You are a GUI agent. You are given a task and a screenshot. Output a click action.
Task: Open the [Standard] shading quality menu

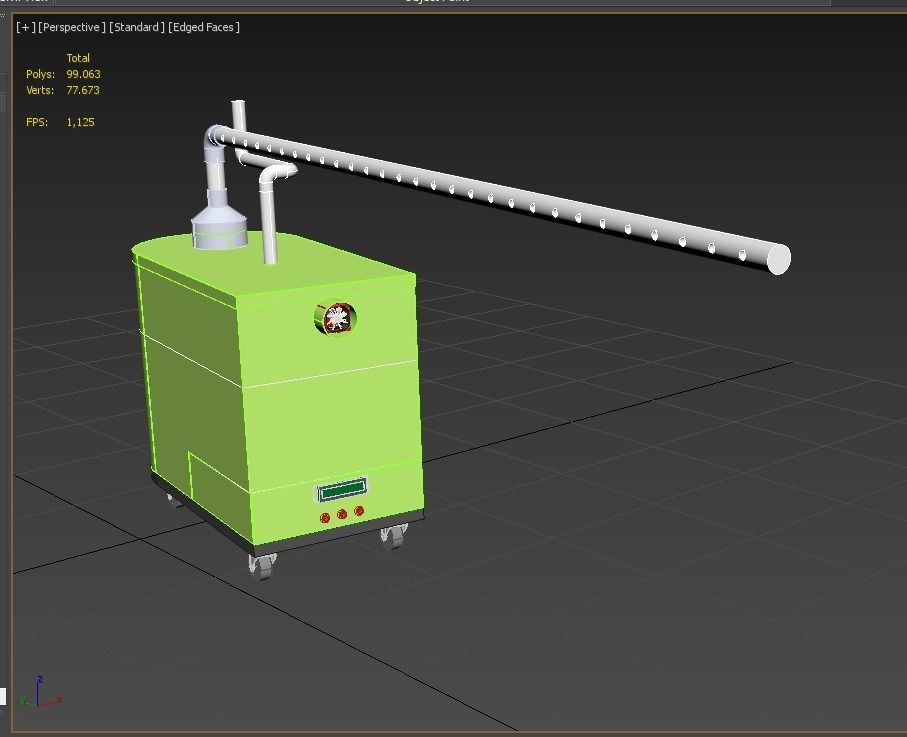[x=137, y=27]
